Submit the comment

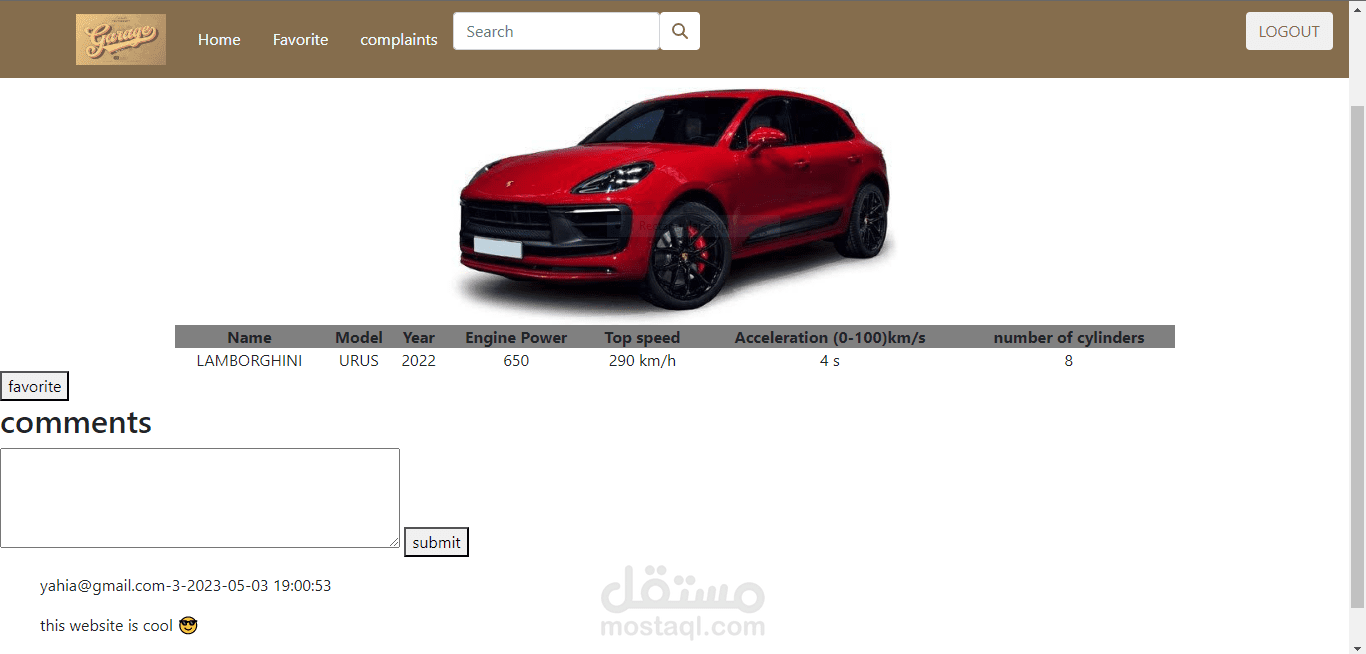point(436,542)
